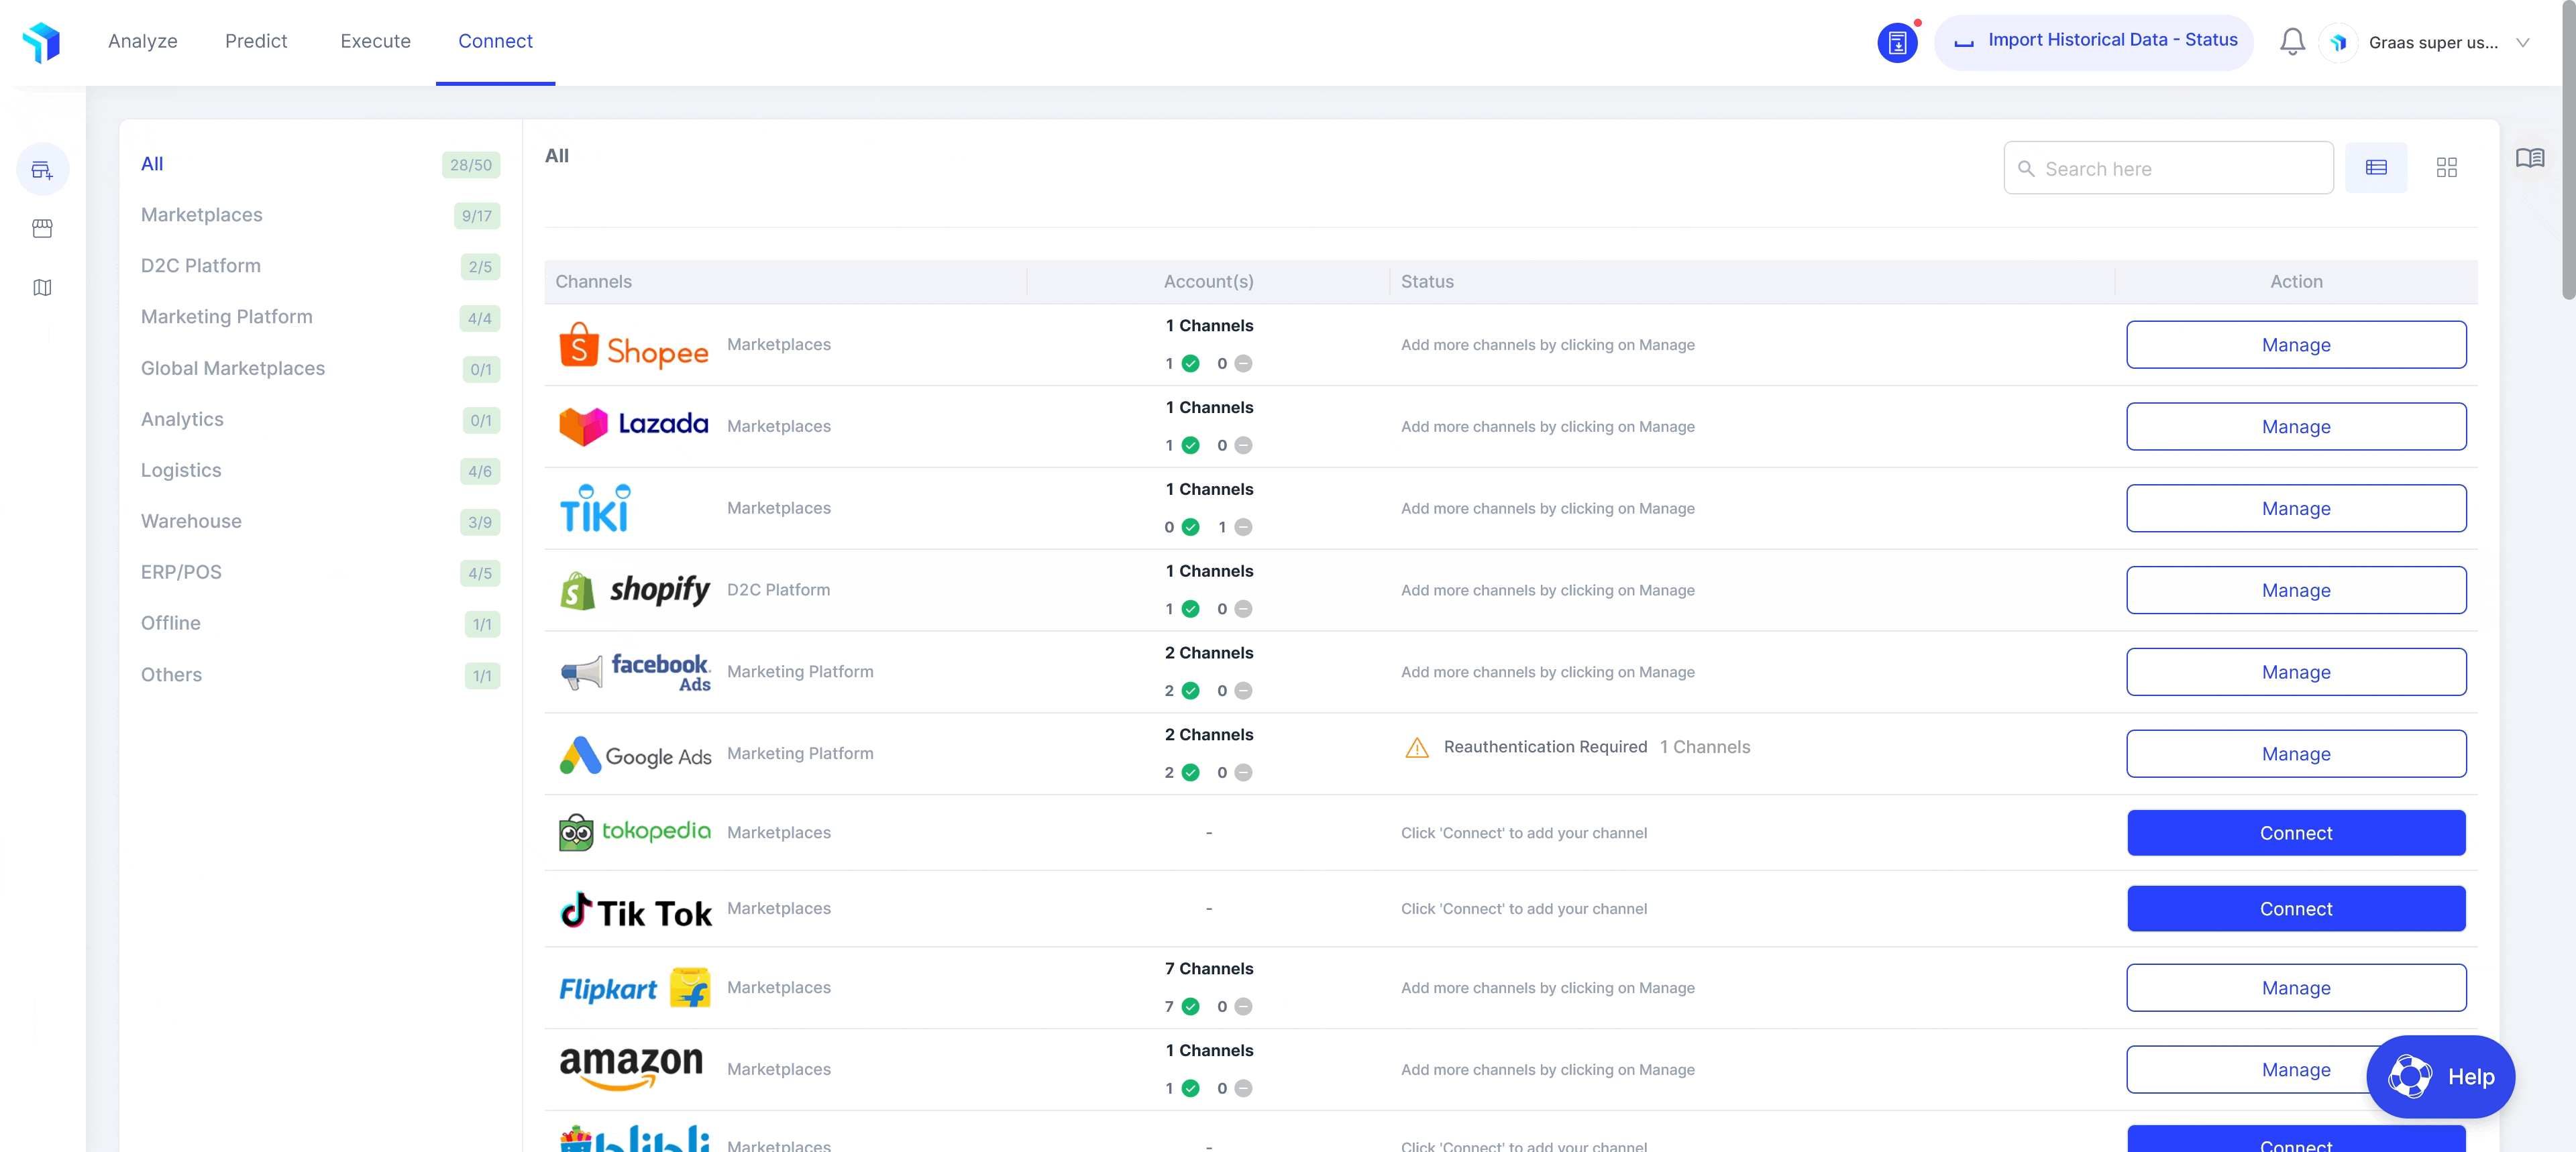Screen dimensions: 2576x1152
Task: Click the Tiki logo
Action: [x=595, y=508]
